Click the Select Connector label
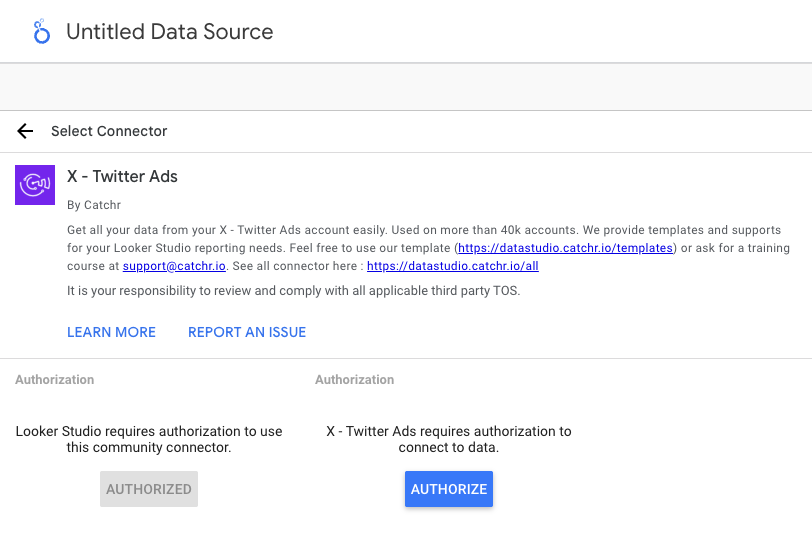Screen dimensions: 812x538 tap(109, 131)
